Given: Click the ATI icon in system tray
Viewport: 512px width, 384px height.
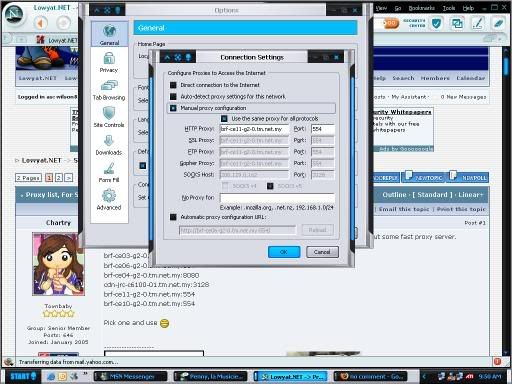Looking at the screenshot, I should pos(470,377).
